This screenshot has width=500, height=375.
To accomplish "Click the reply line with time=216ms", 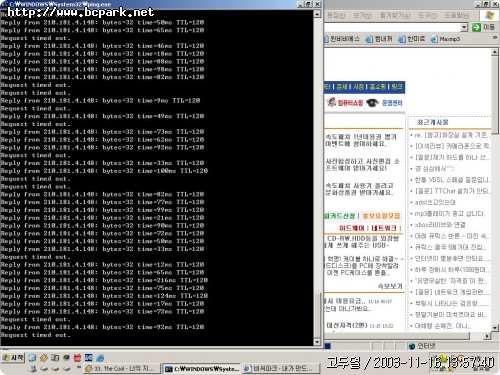I will coord(104,280).
